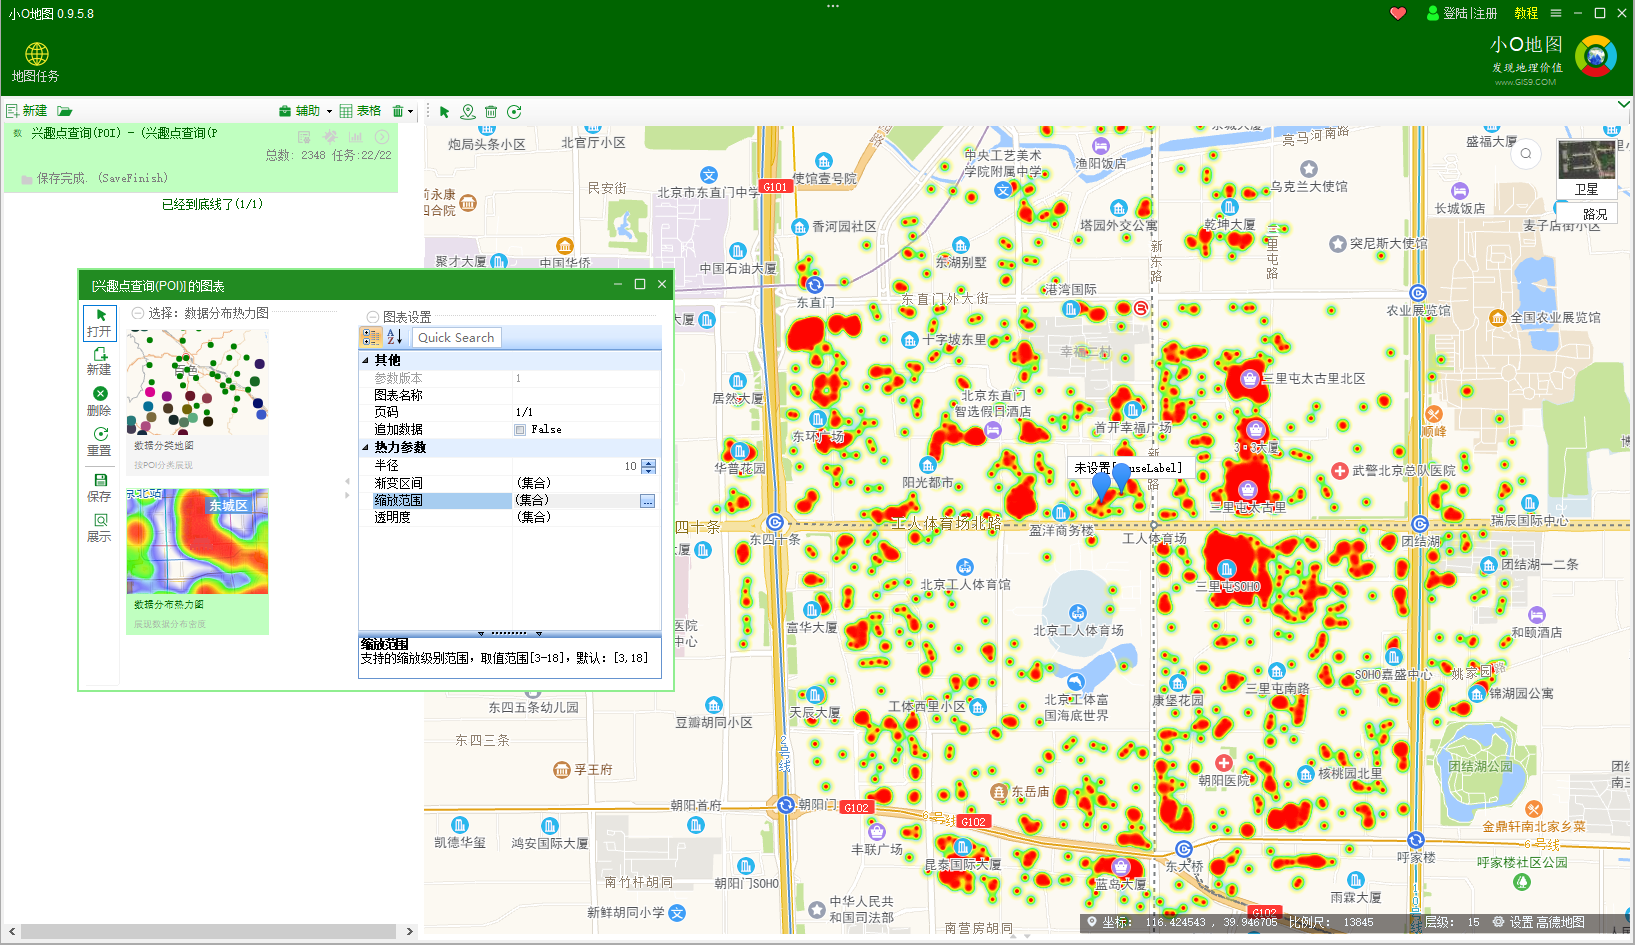The height and width of the screenshot is (945, 1635).
Task: Expand the 辅助 dropdown arrow
Action: 329,112
